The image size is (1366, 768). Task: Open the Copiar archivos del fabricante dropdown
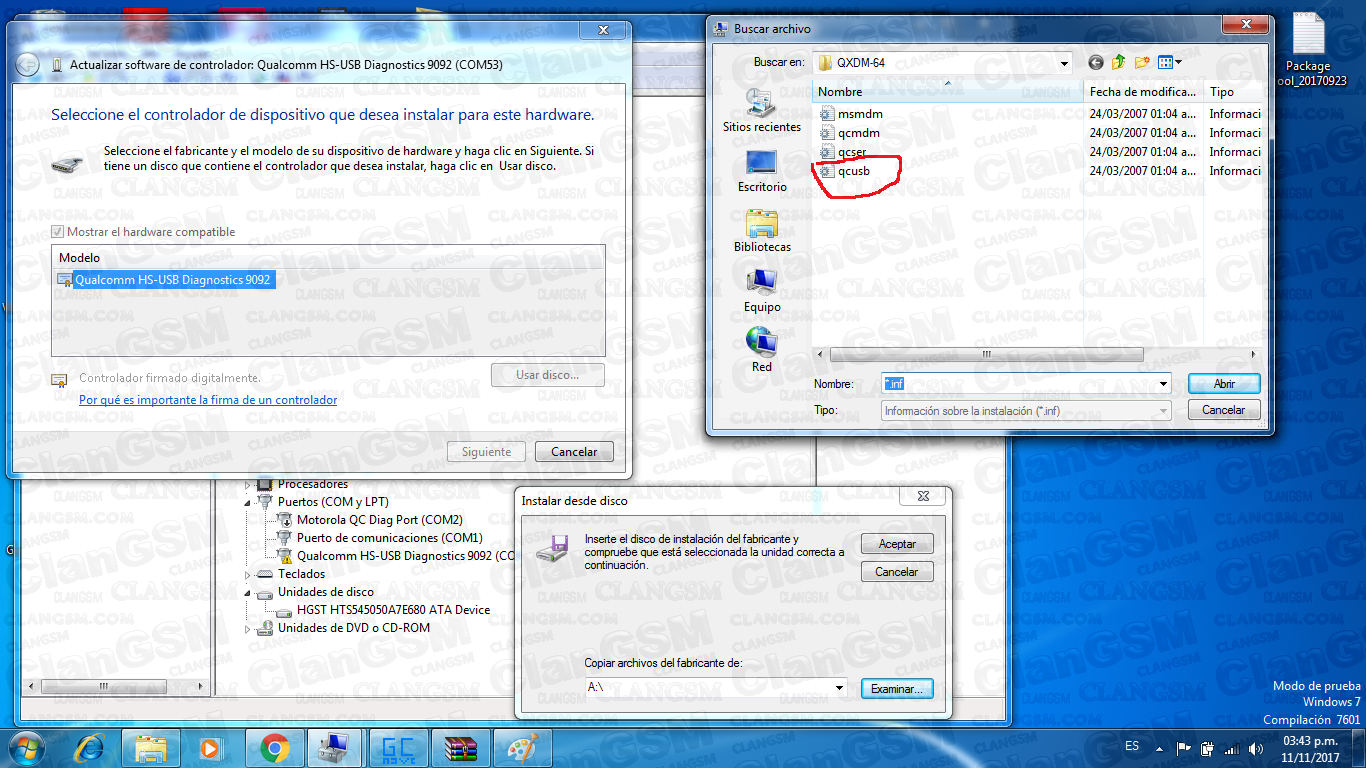tap(839, 688)
